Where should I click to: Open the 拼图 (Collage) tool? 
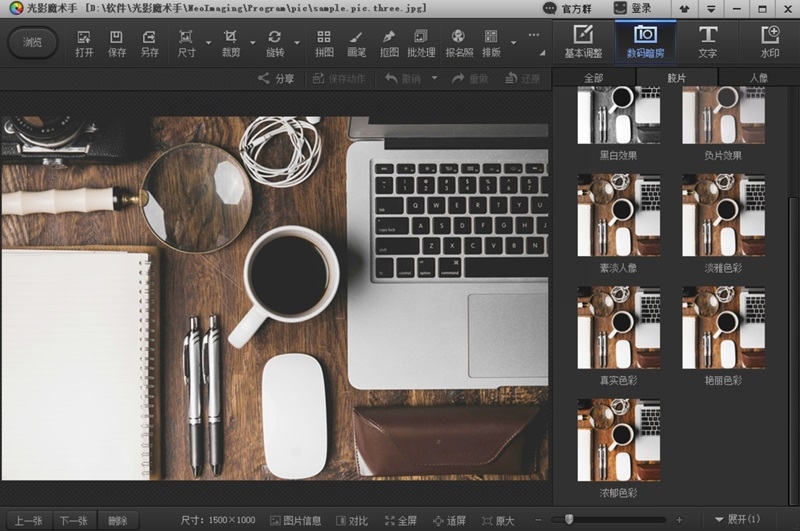coord(324,43)
